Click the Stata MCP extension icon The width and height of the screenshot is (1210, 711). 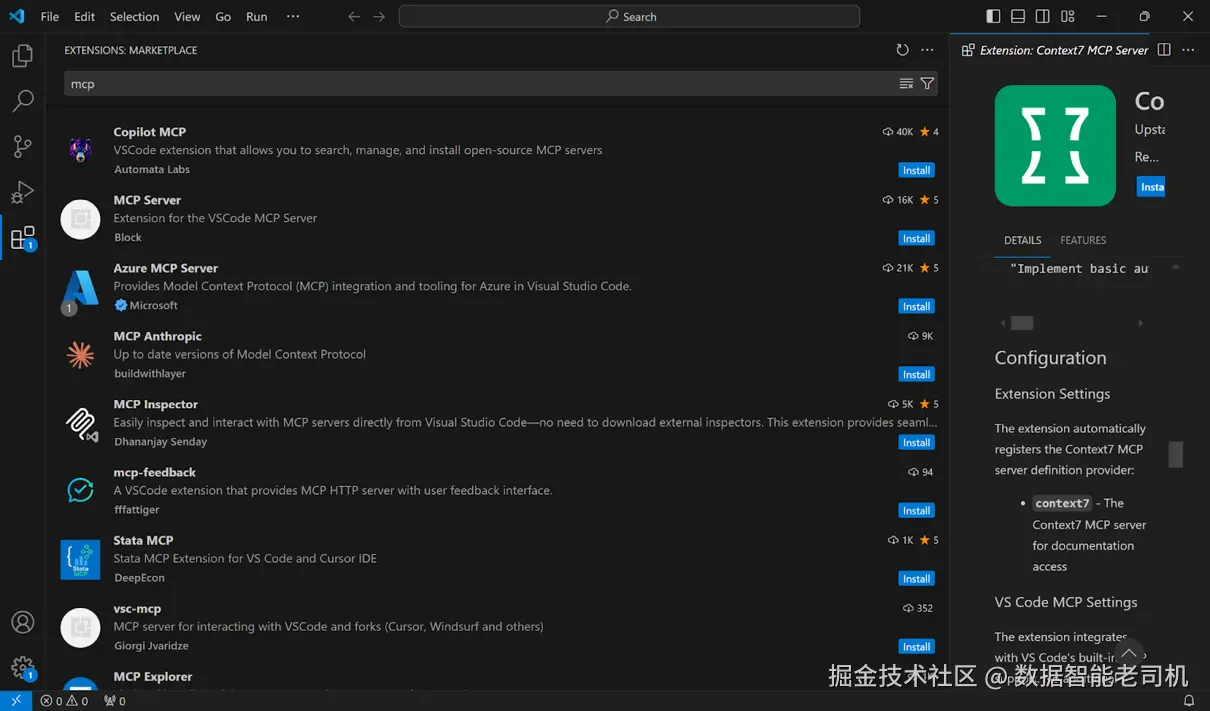(x=80, y=559)
